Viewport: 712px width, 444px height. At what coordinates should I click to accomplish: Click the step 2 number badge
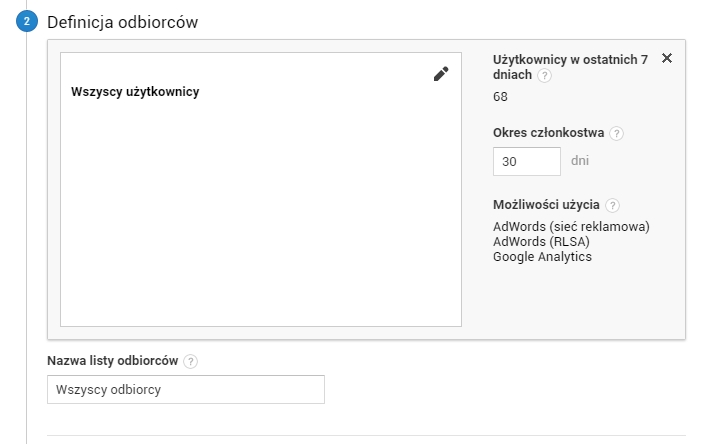28,22
